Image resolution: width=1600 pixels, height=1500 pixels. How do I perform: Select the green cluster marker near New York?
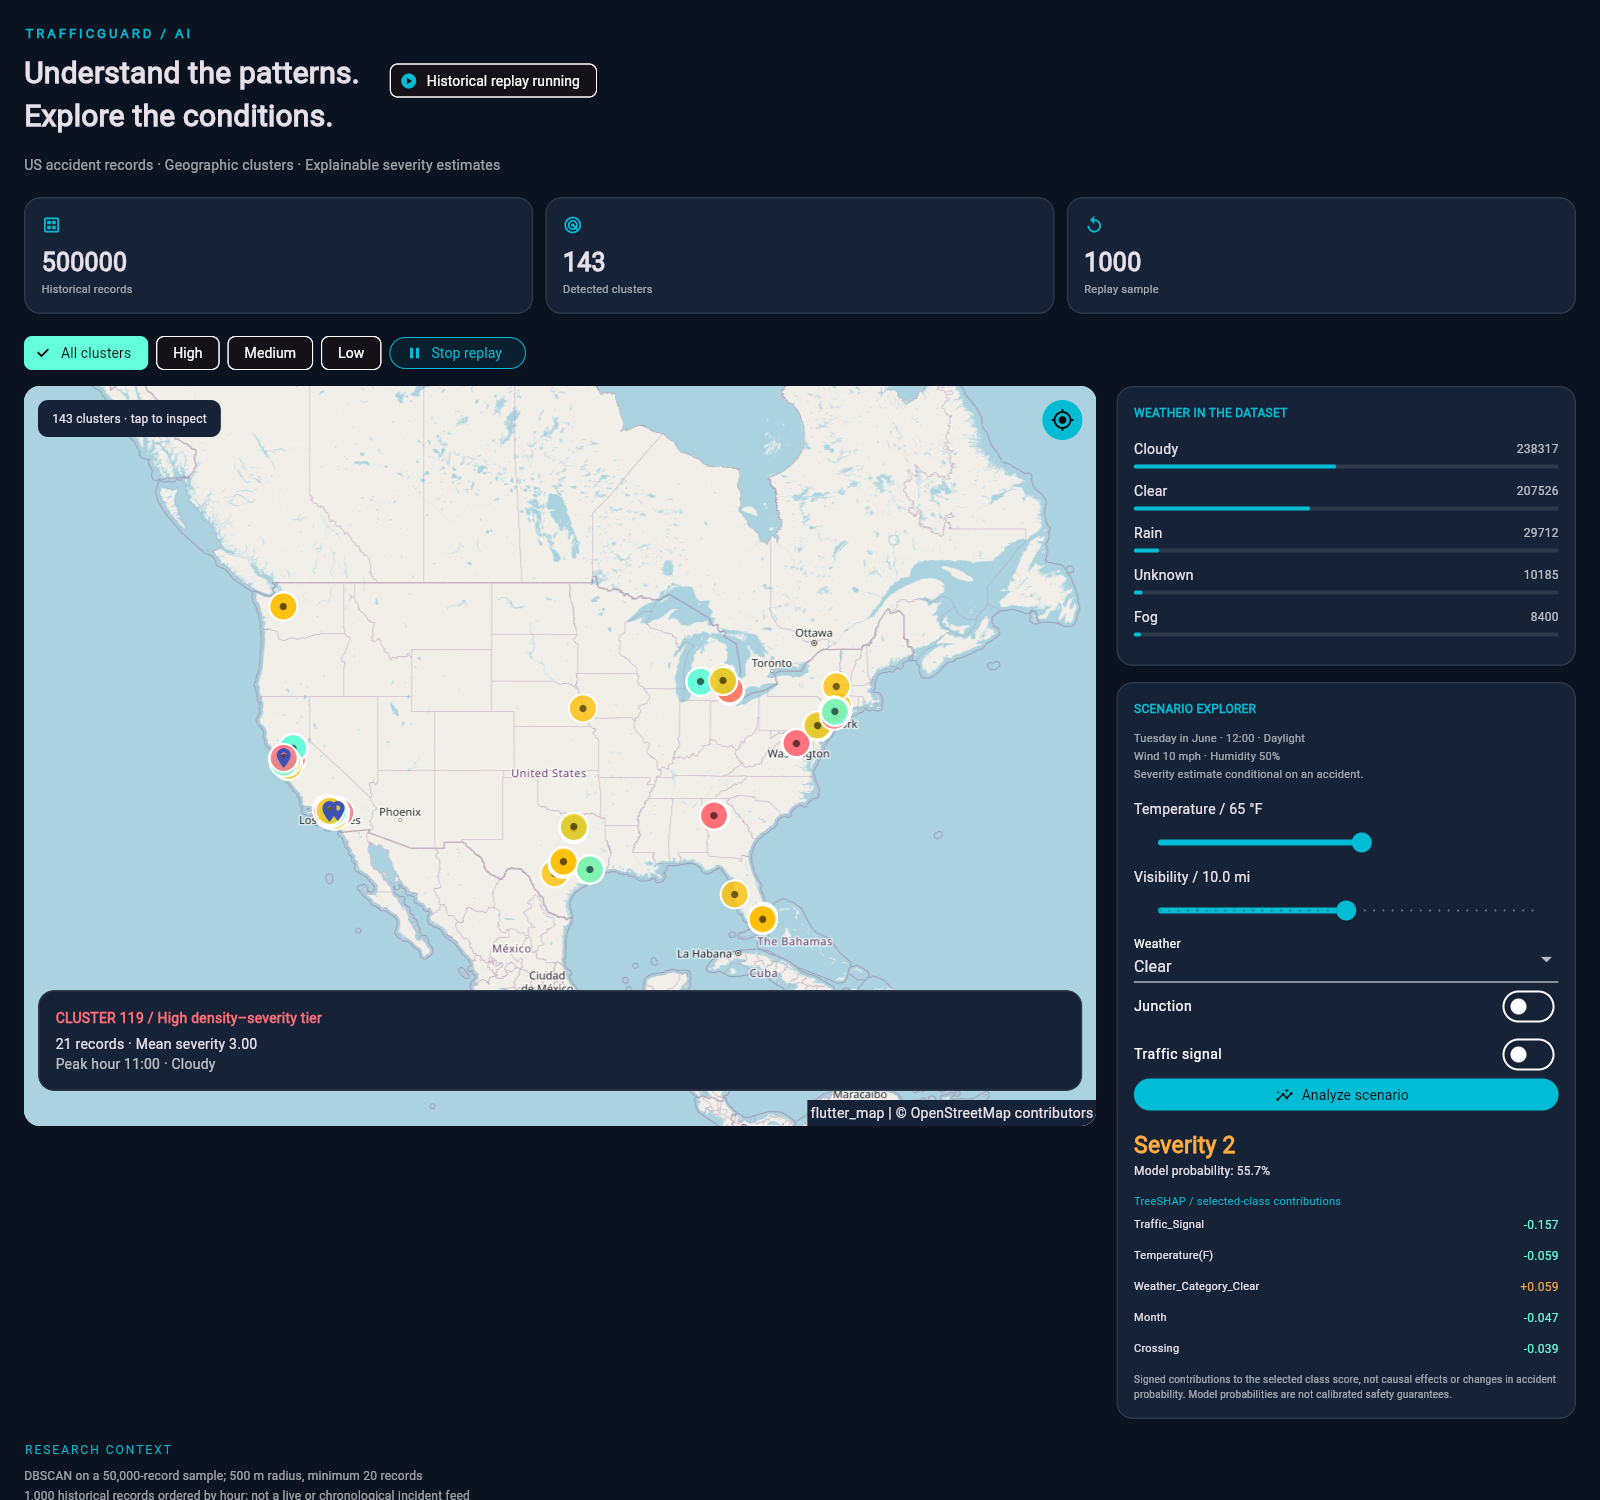[834, 711]
